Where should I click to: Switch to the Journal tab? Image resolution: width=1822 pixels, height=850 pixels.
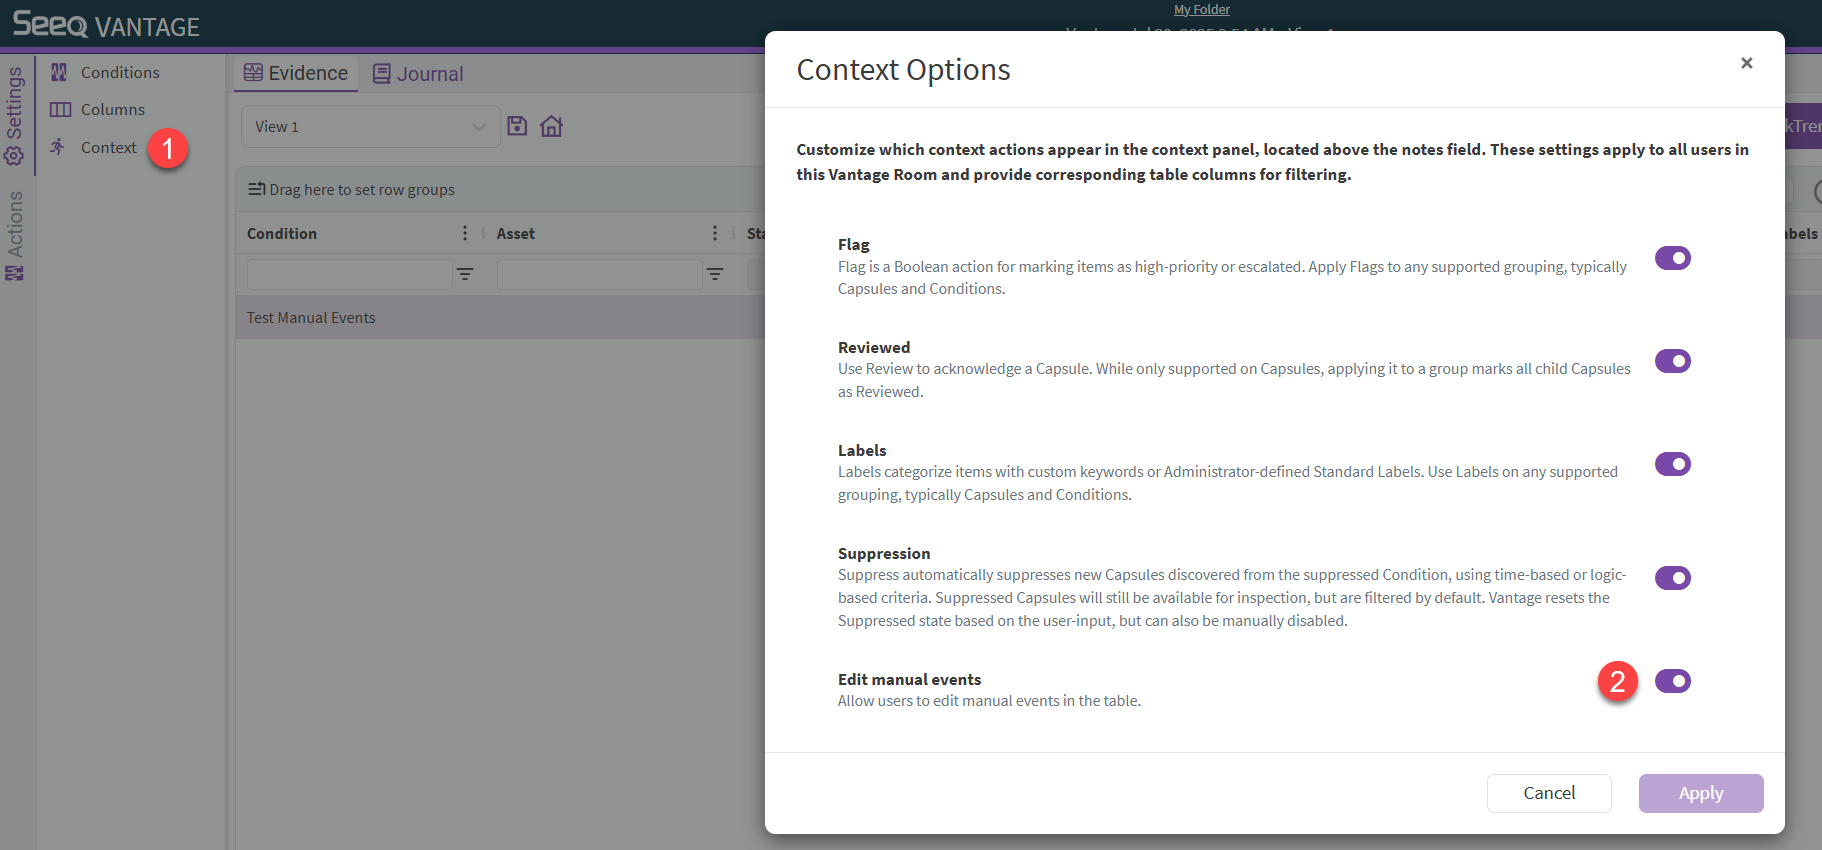418,74
